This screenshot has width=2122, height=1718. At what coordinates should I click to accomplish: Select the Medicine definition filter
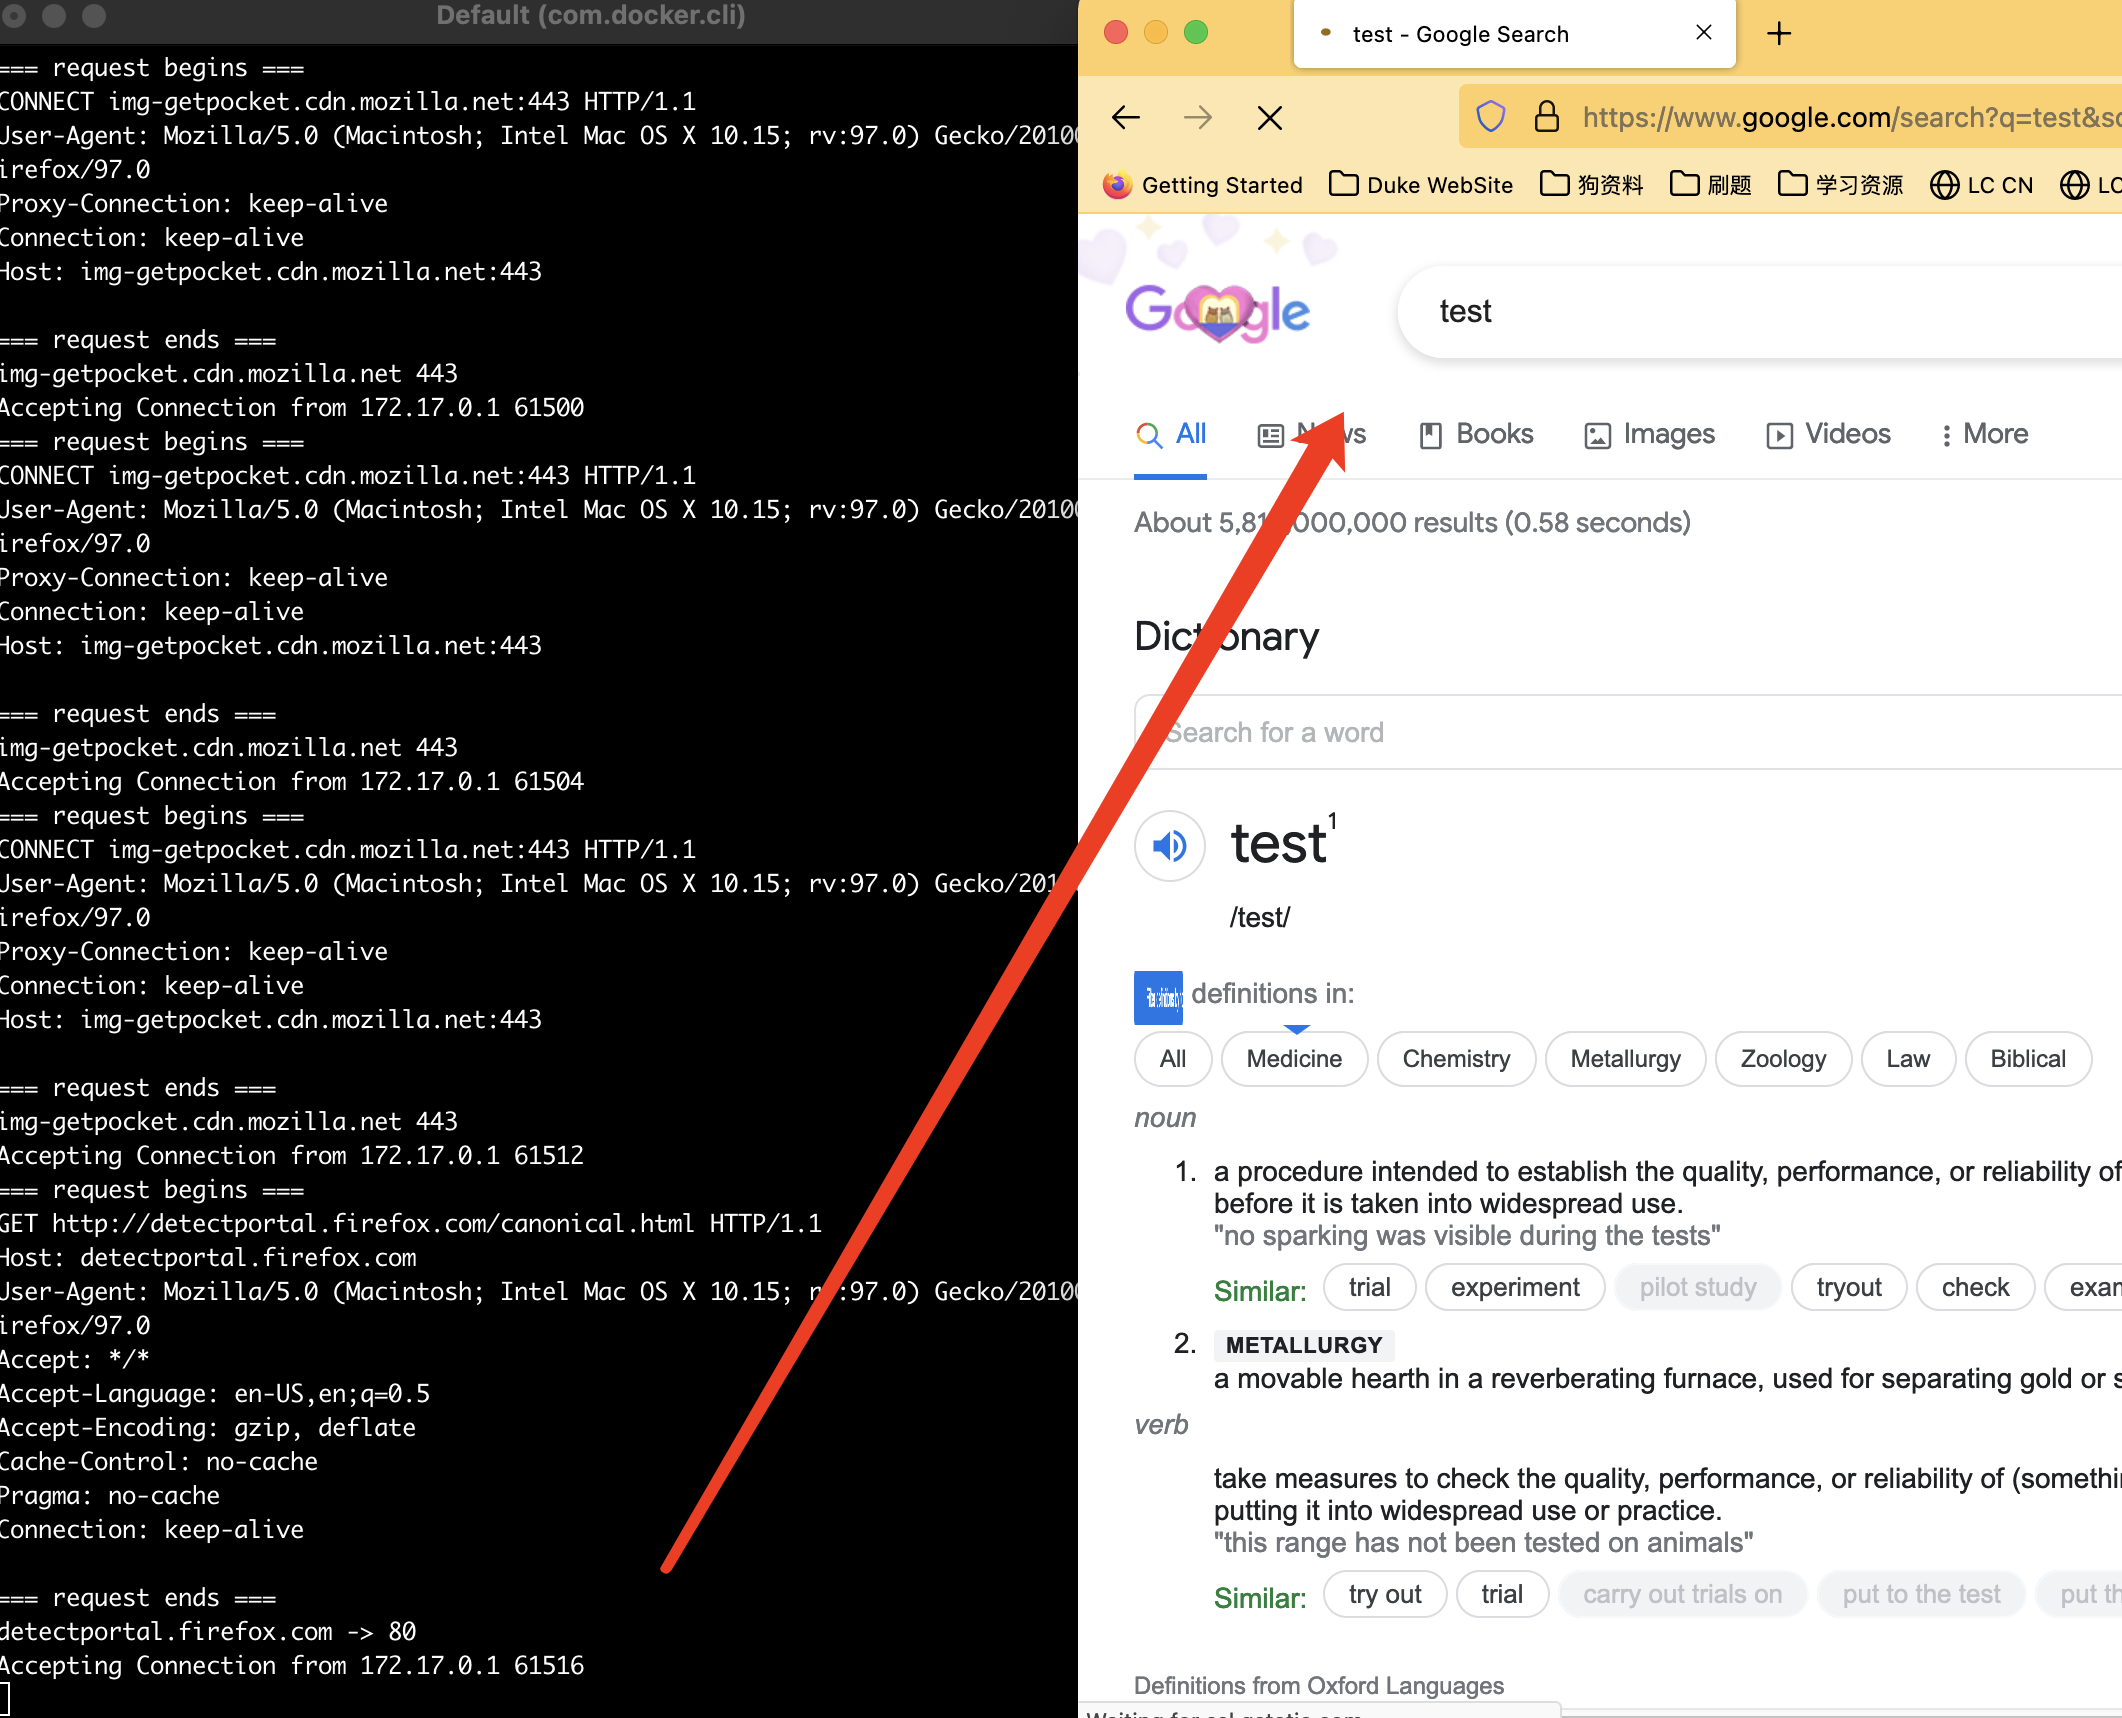point(1293,1059)
